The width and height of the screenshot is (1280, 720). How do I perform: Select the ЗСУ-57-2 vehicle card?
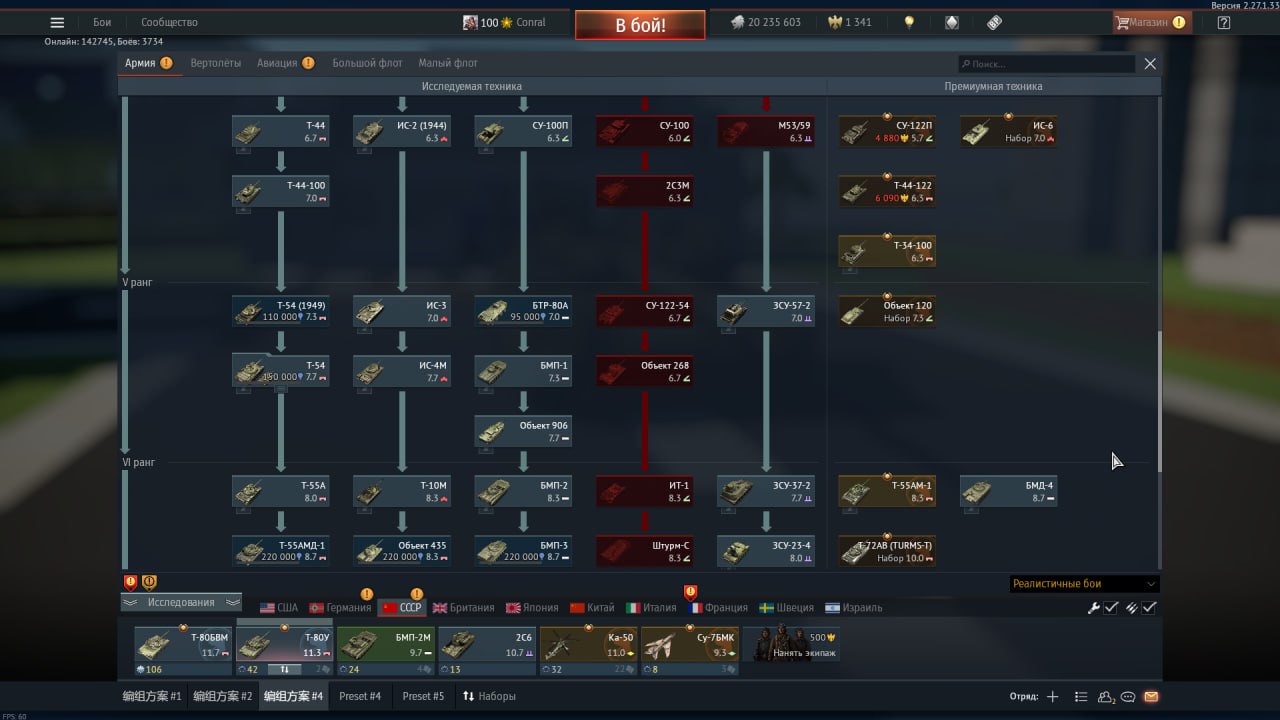click(765, 311)
